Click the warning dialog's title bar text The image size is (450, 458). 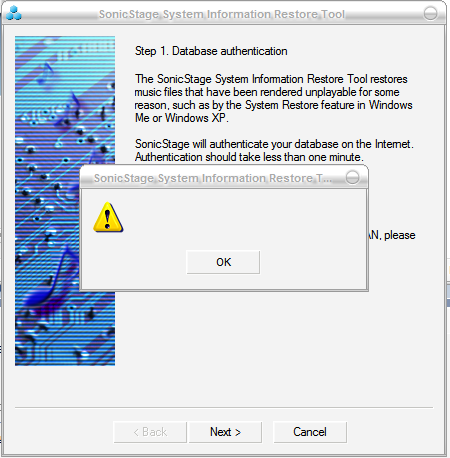(213, 178)
